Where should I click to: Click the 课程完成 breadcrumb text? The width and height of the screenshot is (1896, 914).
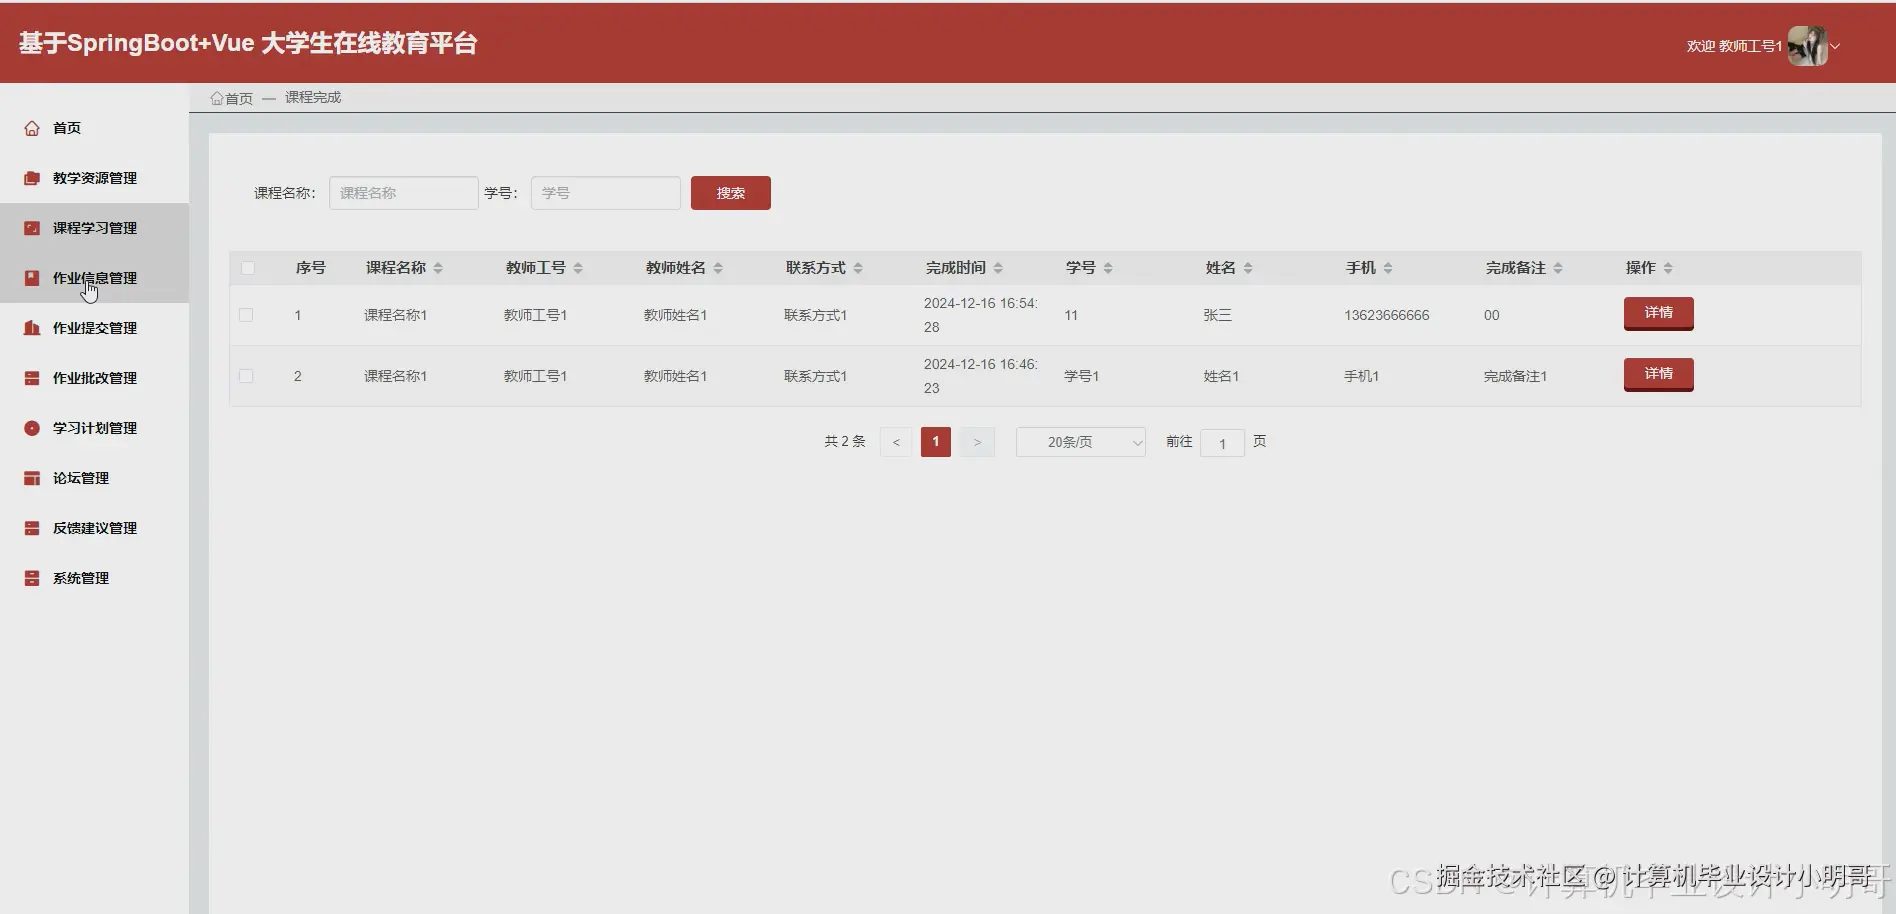pyautogui.click(x=313, y=97)
